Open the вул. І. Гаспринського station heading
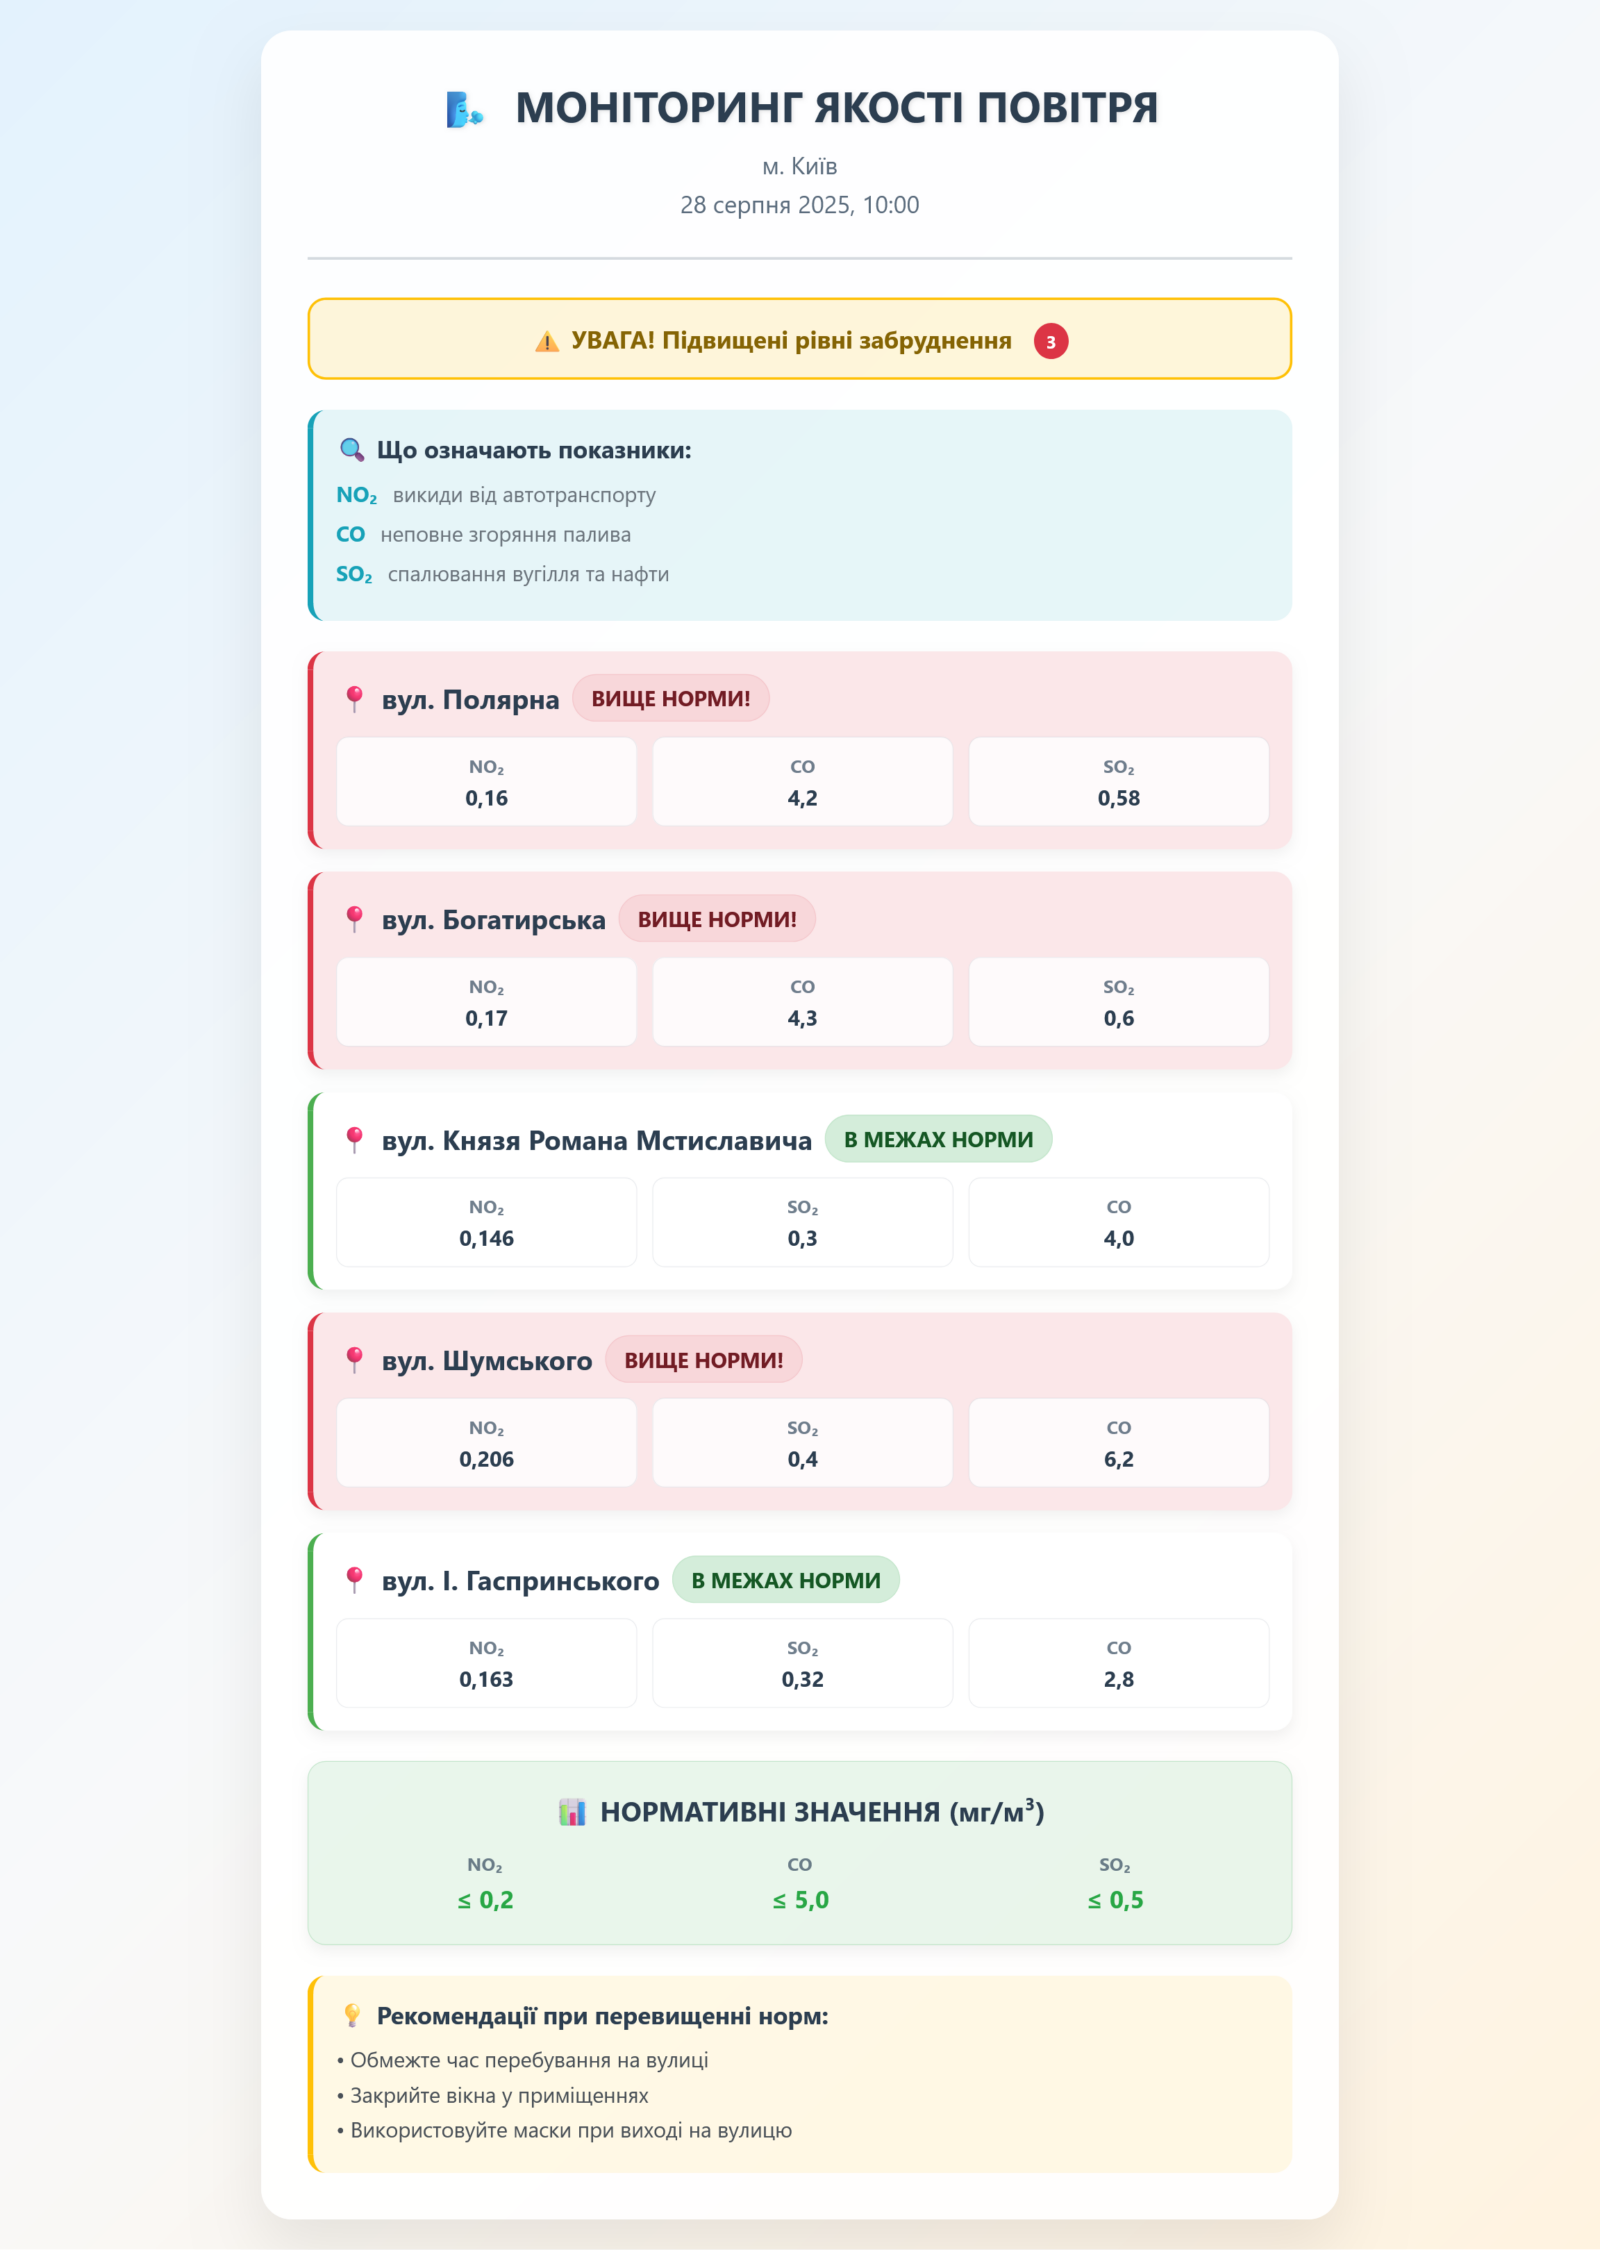The width and height of the screenshot is (1600, 2250). pos(520,1581)
